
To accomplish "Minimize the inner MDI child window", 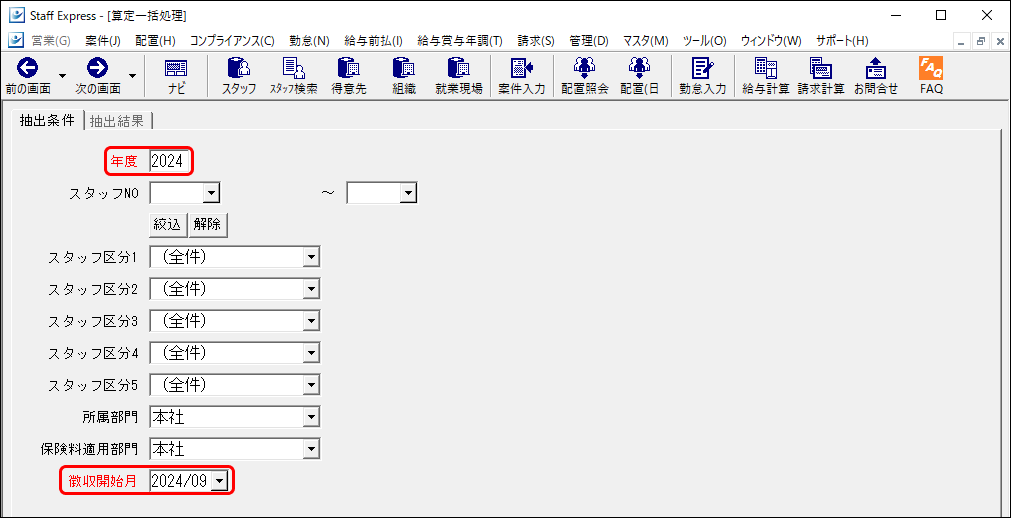I will [961, 41].
